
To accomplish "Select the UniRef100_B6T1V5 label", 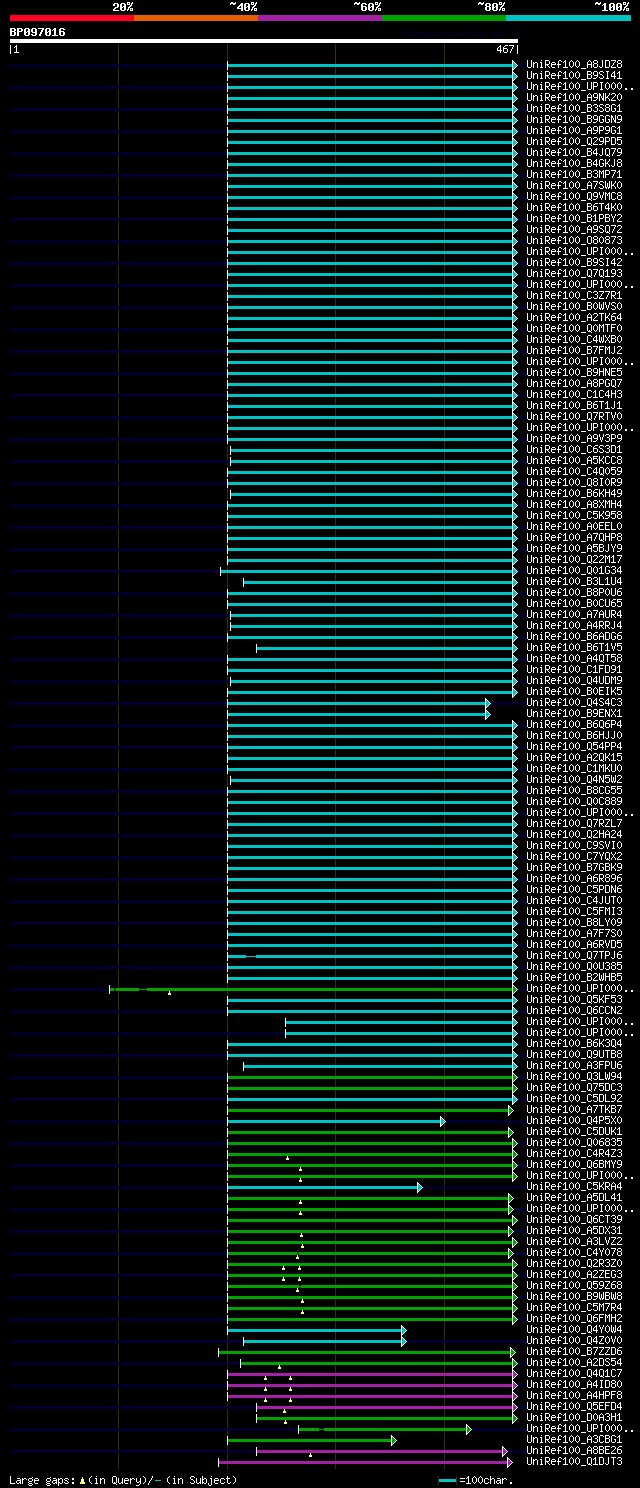I will (x=574, y=647).
